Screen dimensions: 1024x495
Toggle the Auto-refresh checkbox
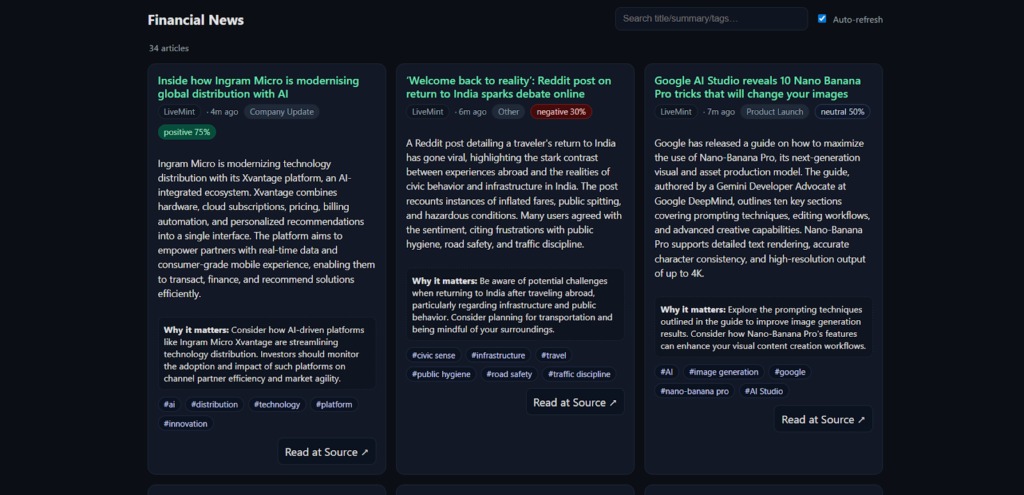click(822, 19)
